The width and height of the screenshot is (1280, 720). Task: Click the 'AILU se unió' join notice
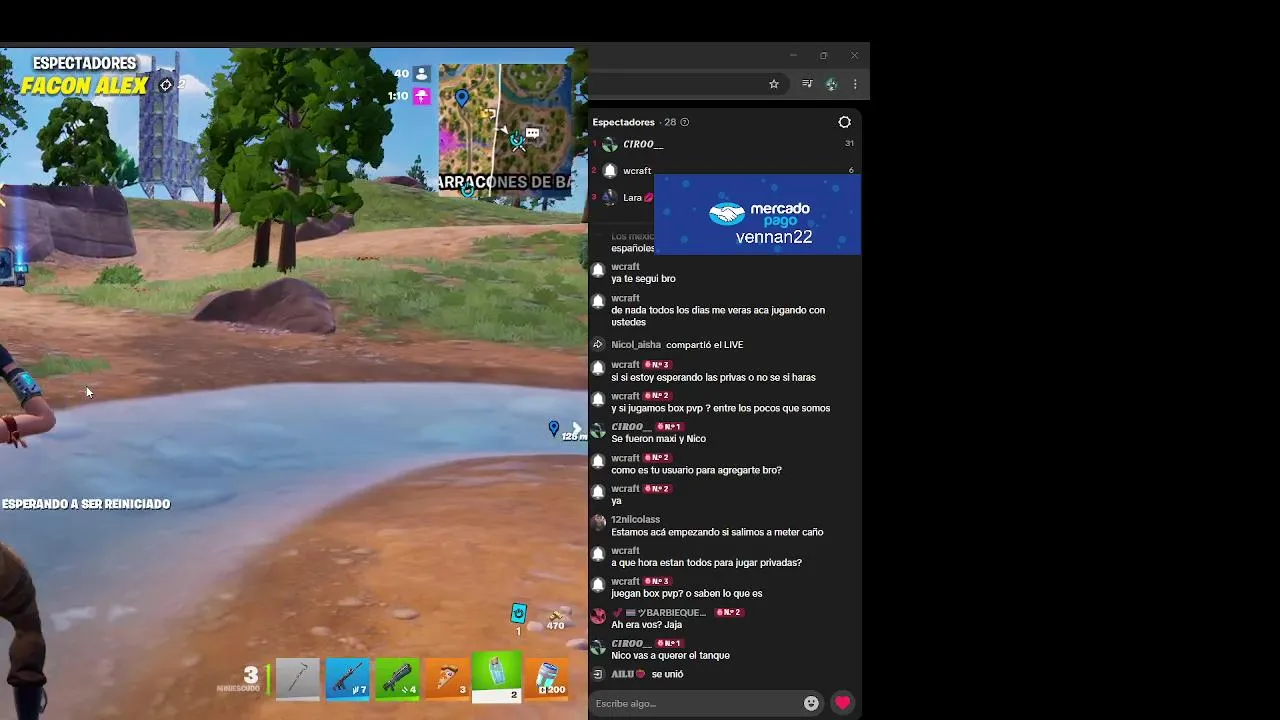pos(647,675)
